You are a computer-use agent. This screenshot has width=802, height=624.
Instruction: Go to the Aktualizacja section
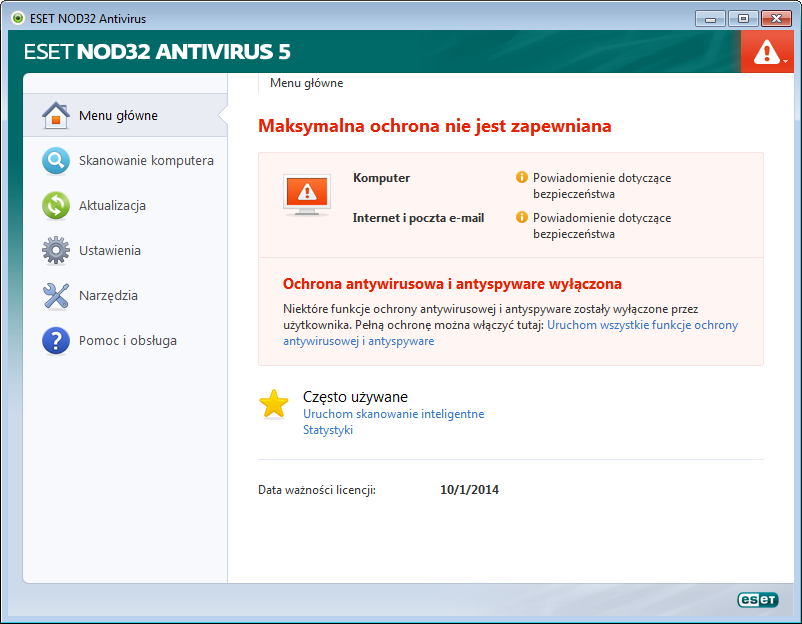125,206
